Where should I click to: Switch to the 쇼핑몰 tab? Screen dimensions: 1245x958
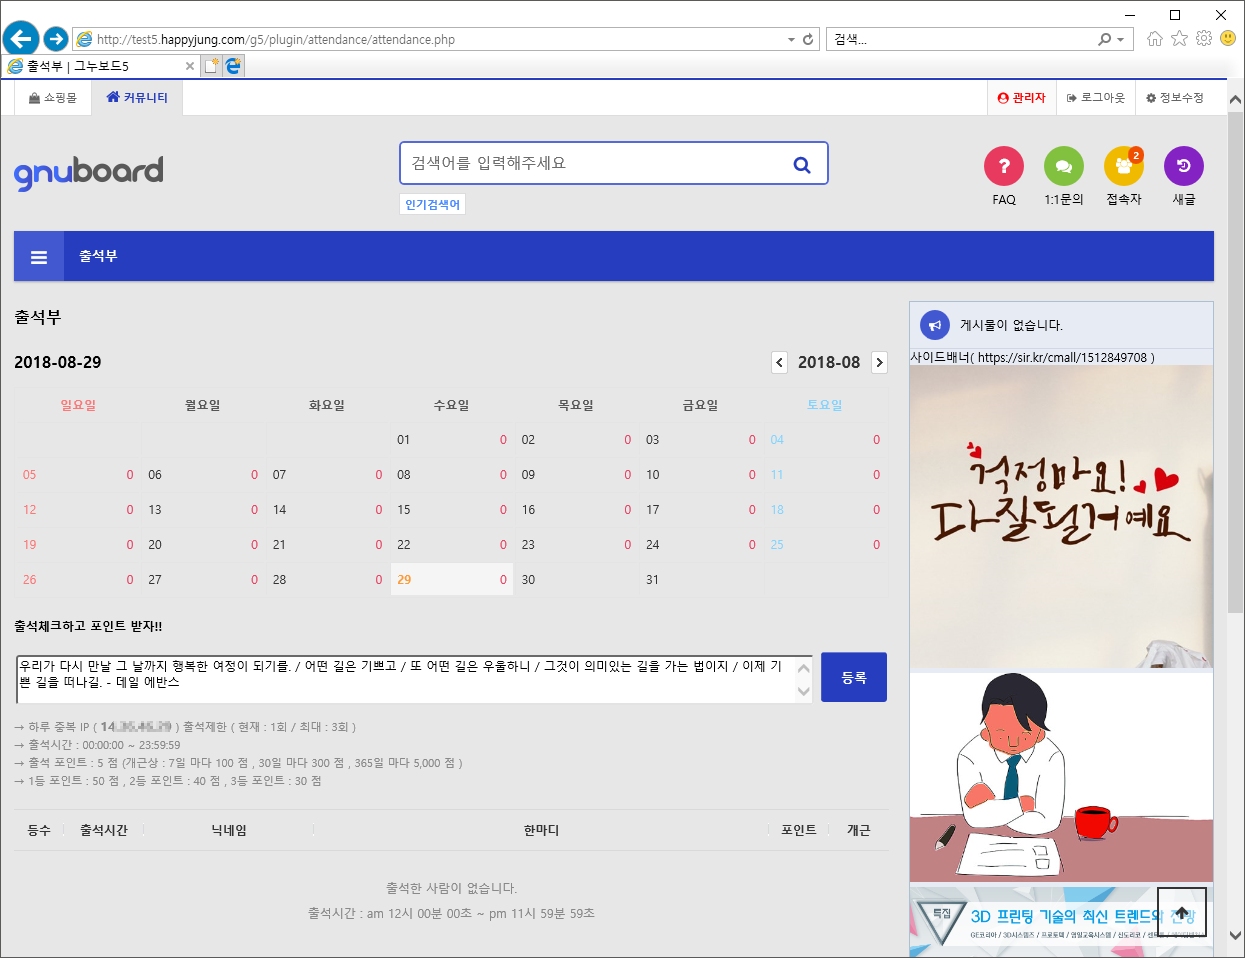tap(53, 98)
